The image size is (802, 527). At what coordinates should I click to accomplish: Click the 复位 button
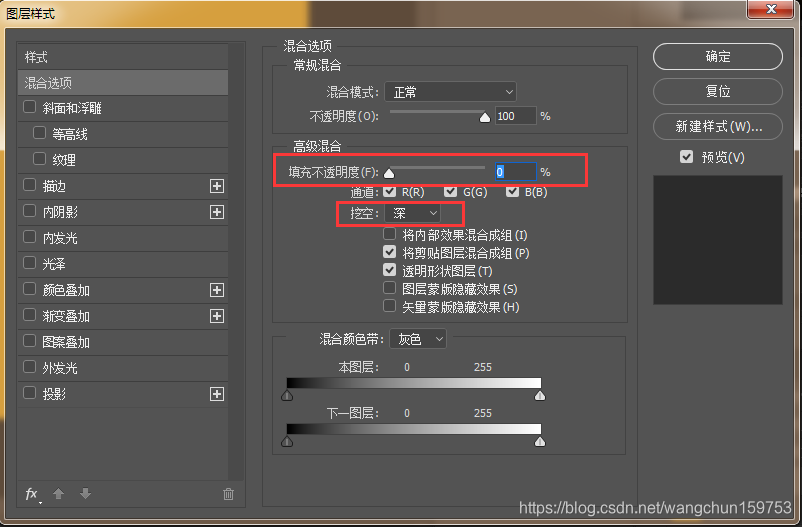718,91
